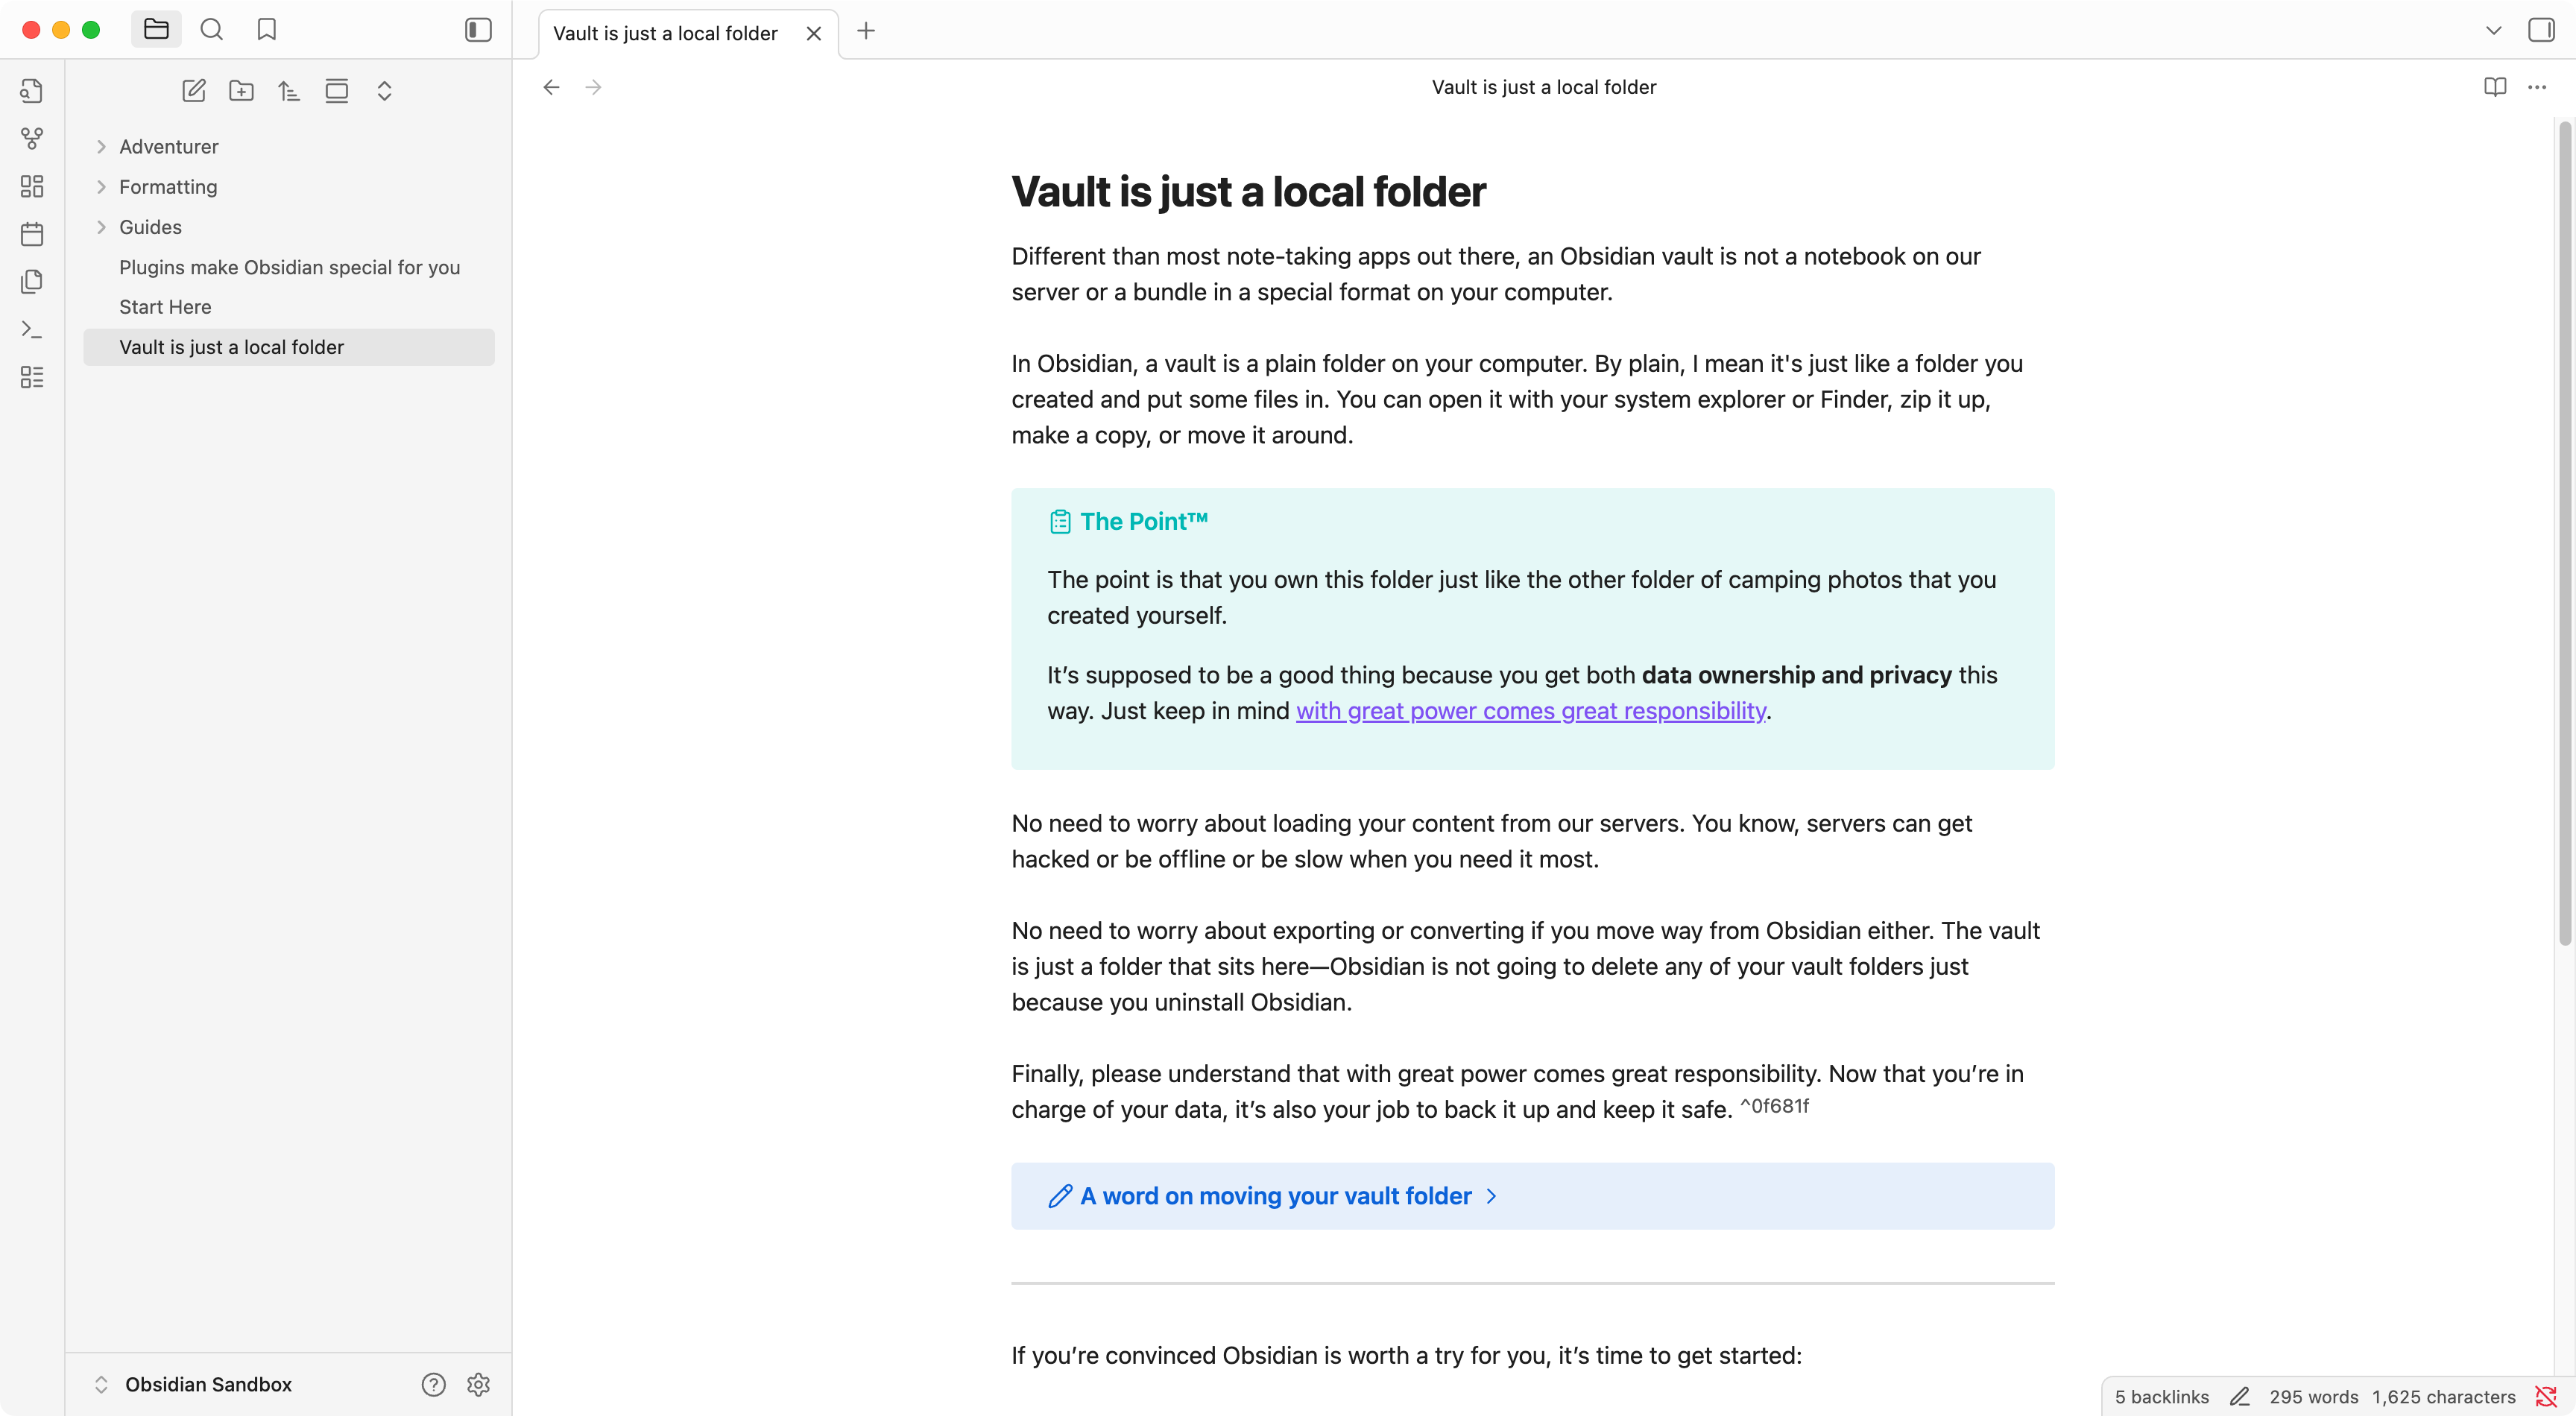Toggle the right sidebar
The width and height of the screenshot is (2576, 1416).
2541,30
